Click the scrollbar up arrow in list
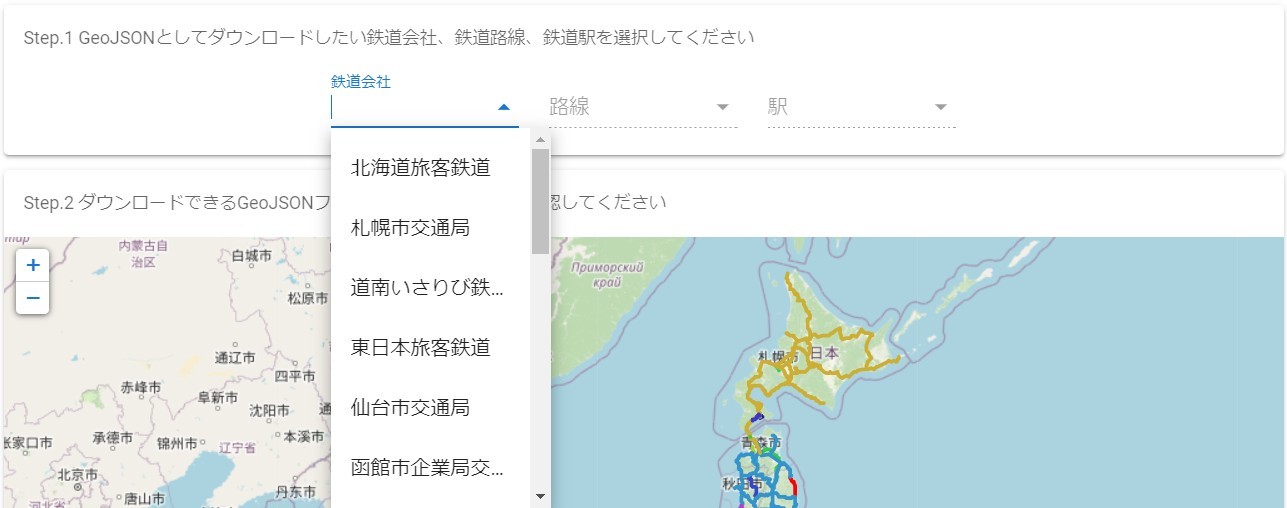 pyautogui.click(x=540, y=140)
